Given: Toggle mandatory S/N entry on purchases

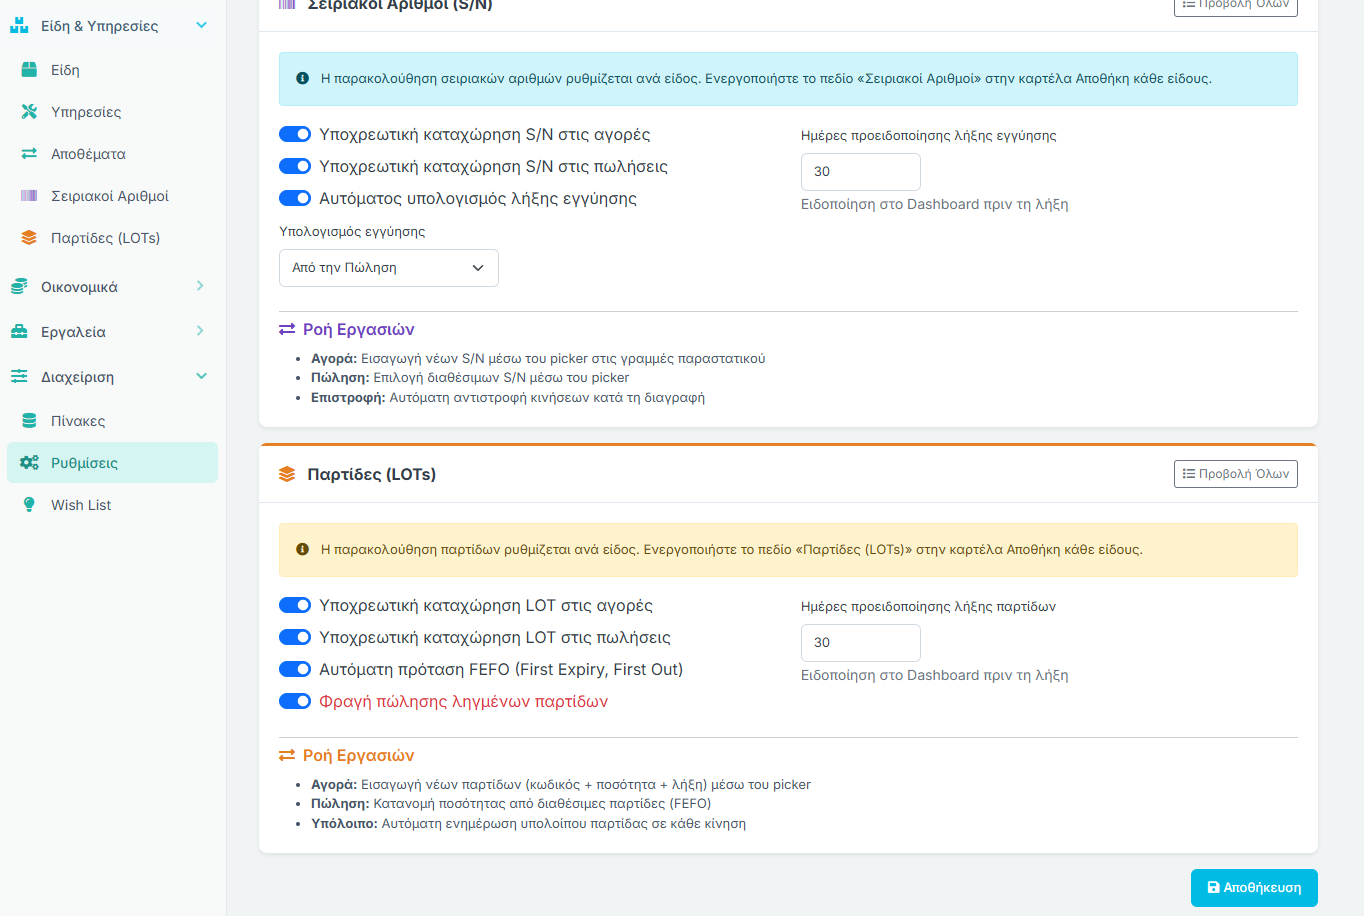Looking at the screenshot, I should point(295,134).
